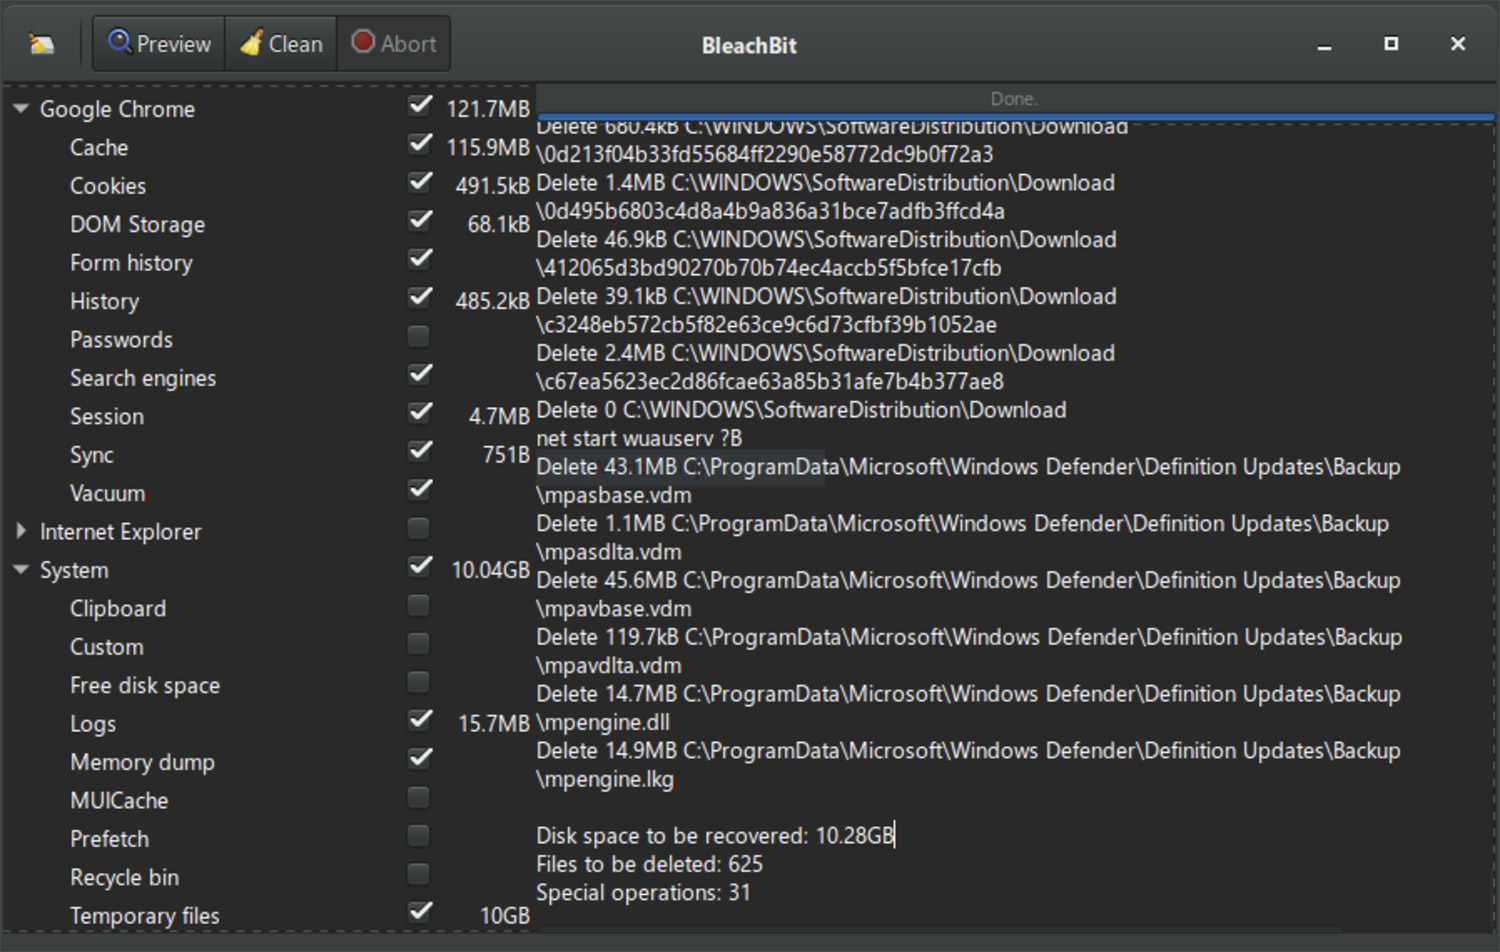Stop the operation with Abort button
Image resolution: width=1500 pixels, height=952 pixels.
click(x=393, y=44)
